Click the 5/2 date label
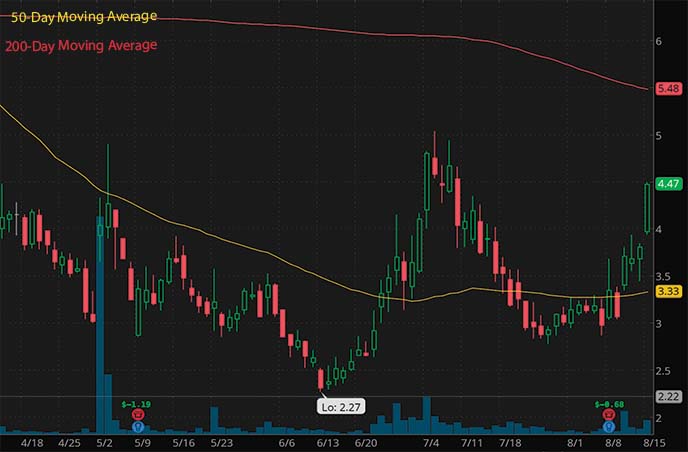The image size is (688, 452). tap(104, 442)
